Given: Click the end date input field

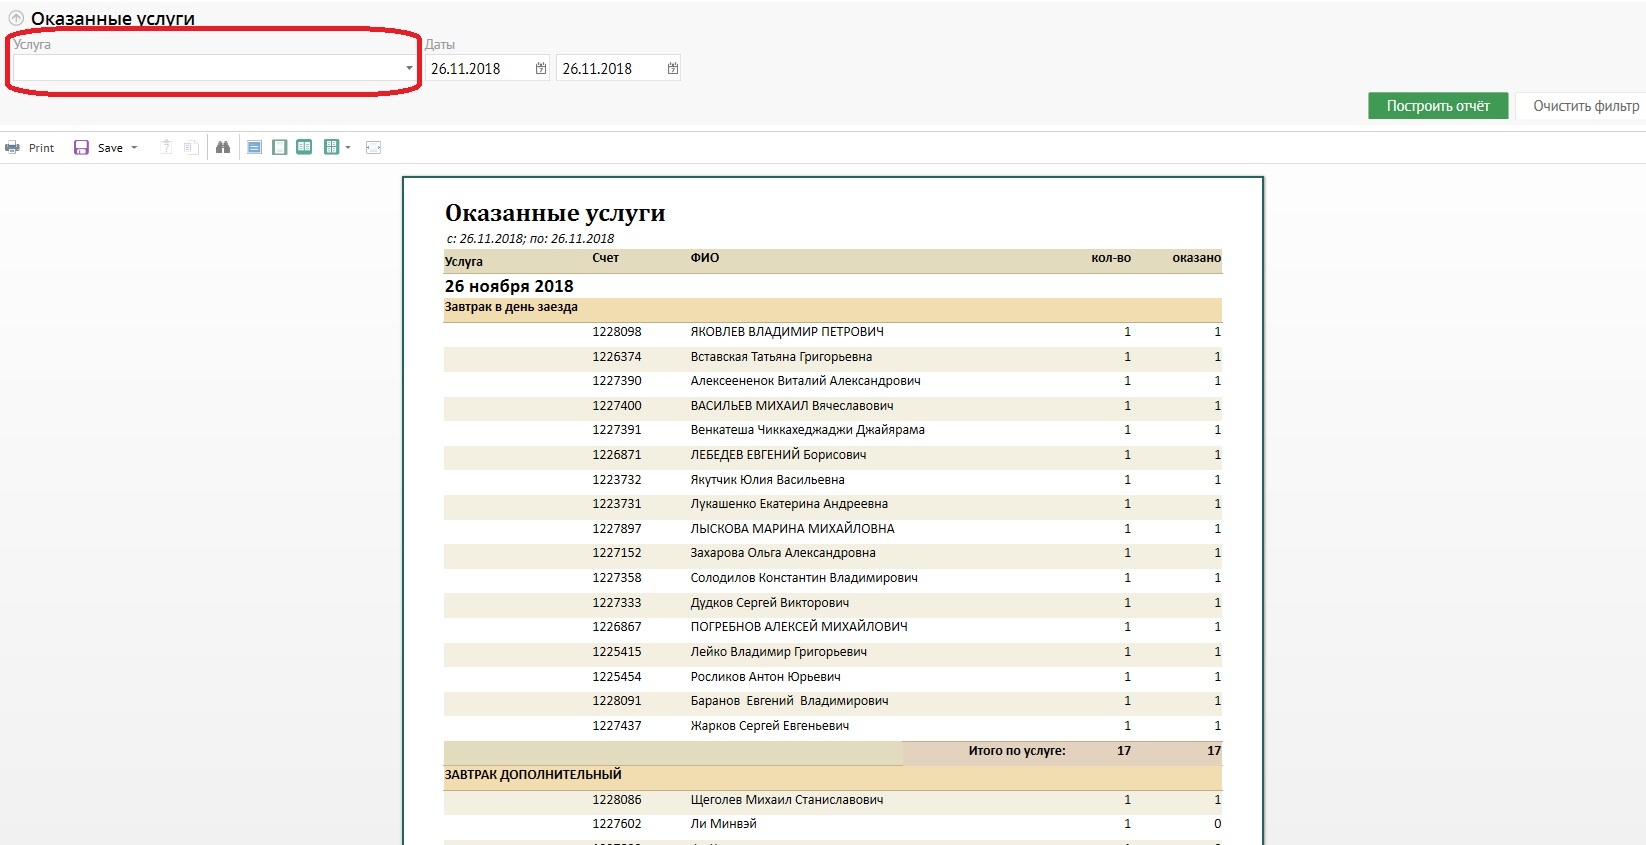Looking at the screenshot, I should pyautogui.click(x=610, y=68).
